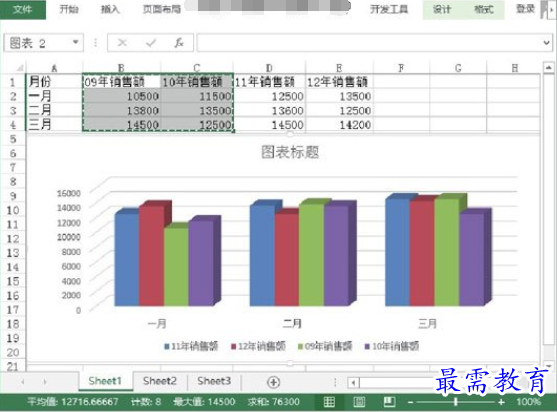
Task: Switch to Normal view icon
Action: point(329,402)
